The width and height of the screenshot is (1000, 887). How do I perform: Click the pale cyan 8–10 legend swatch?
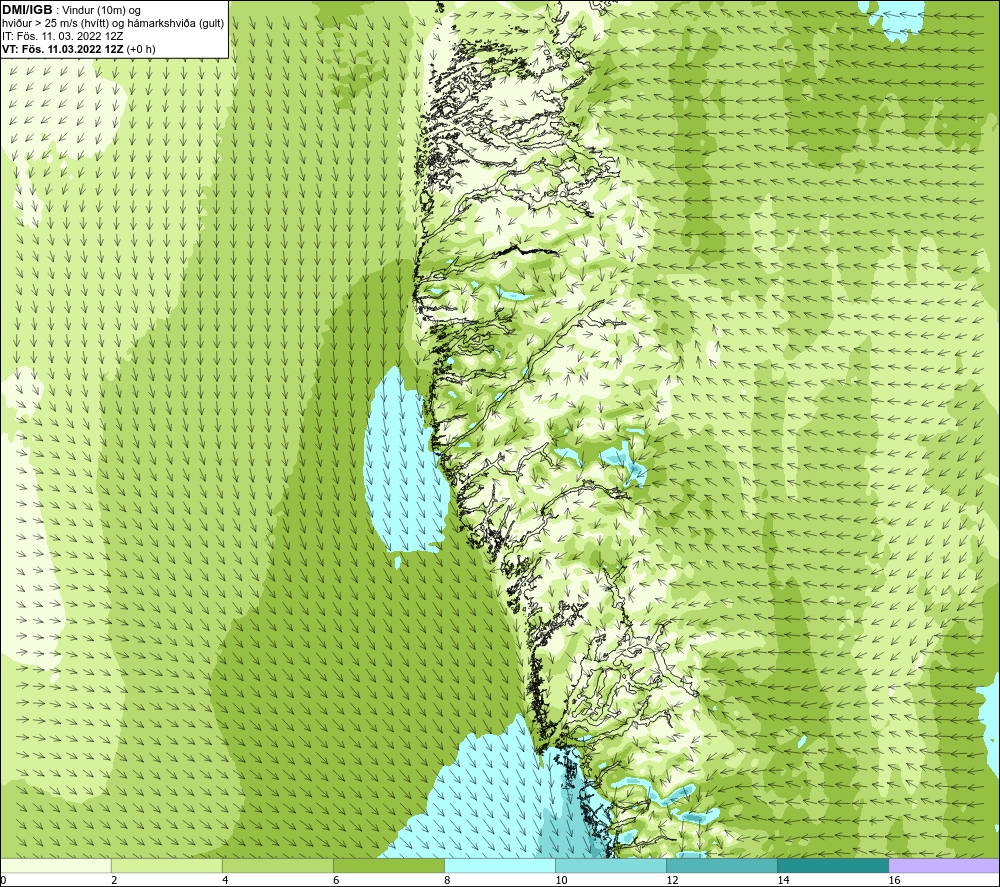pyautogui.click(x=500, y=866)
